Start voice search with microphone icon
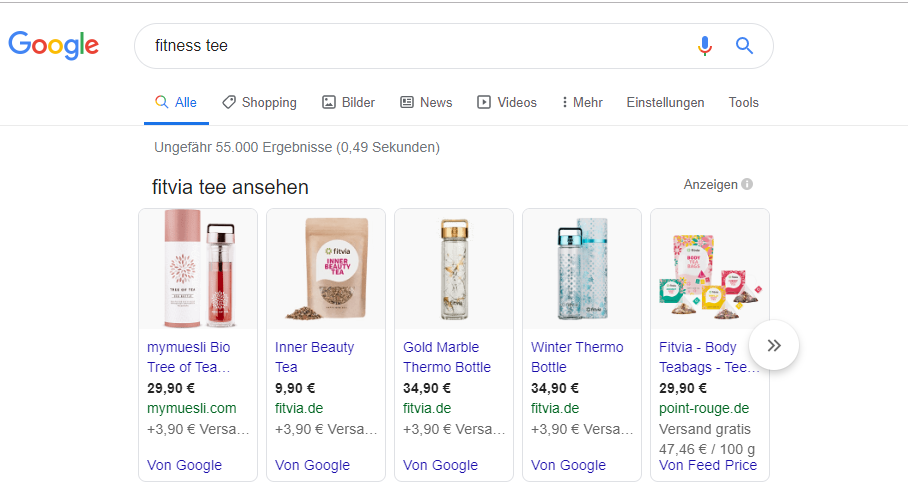Image resolution: width=908 pixels, height=493 pixels. point(705,46)
